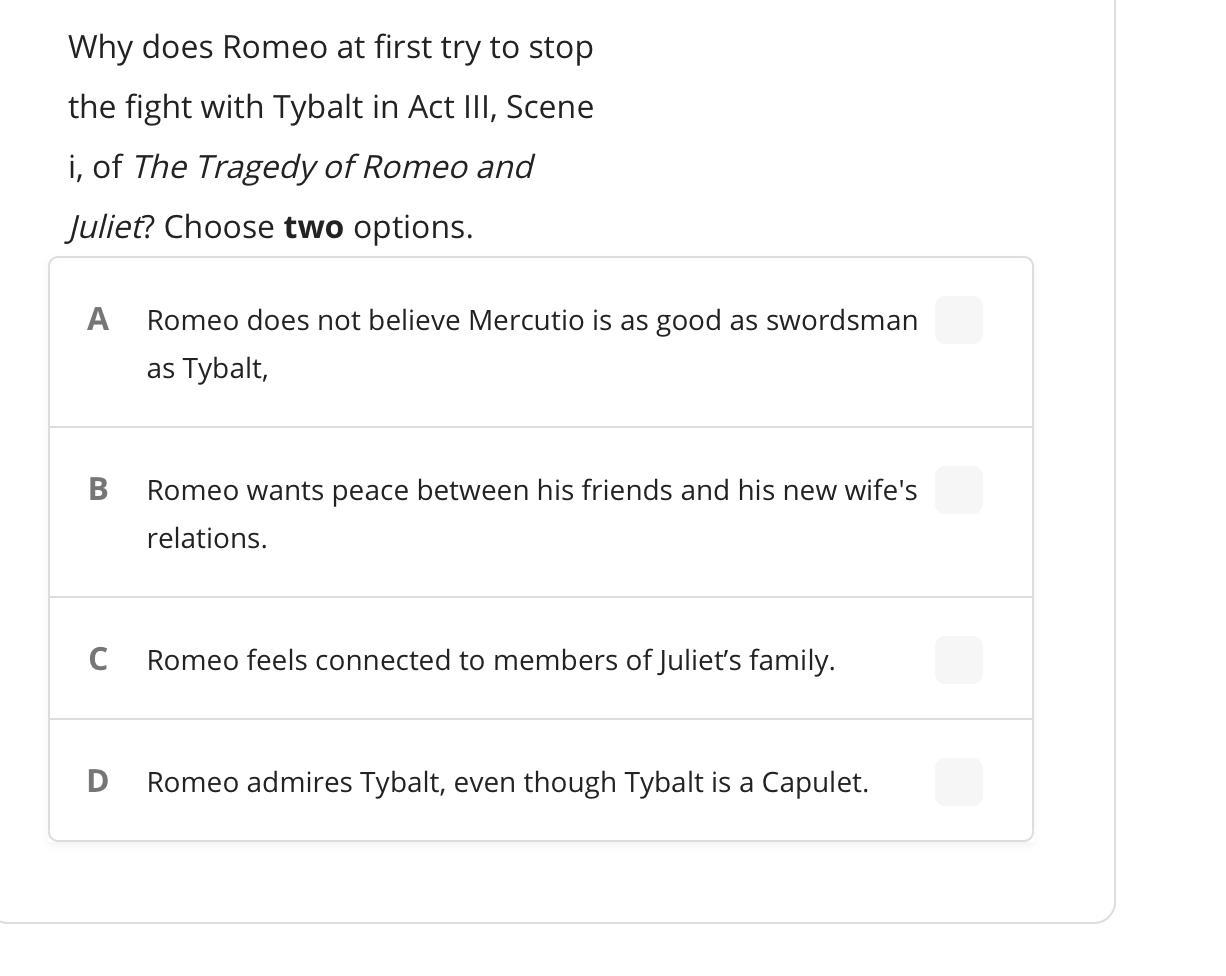Click the 'relations.' text in option B
Viewport: 1226px width, 976px height.
[x=206, y=538]
